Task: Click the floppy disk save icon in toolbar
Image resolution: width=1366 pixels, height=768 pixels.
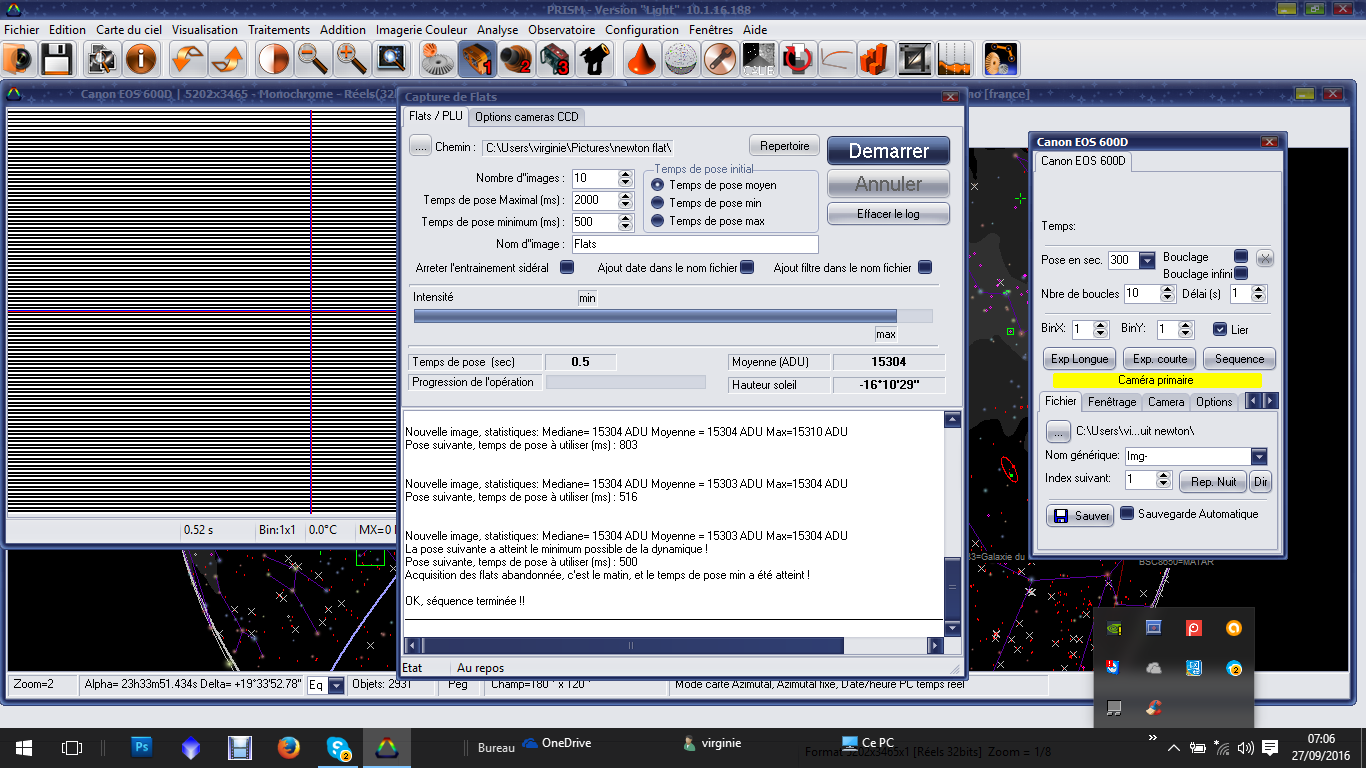Action: point(57,60)
